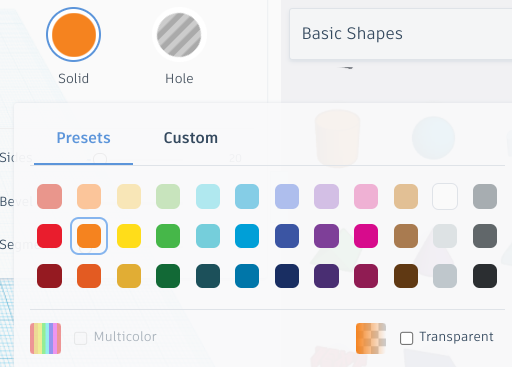Select the bright green color swatch
Screen dimensions: 512x367
[x=168, y=236]
